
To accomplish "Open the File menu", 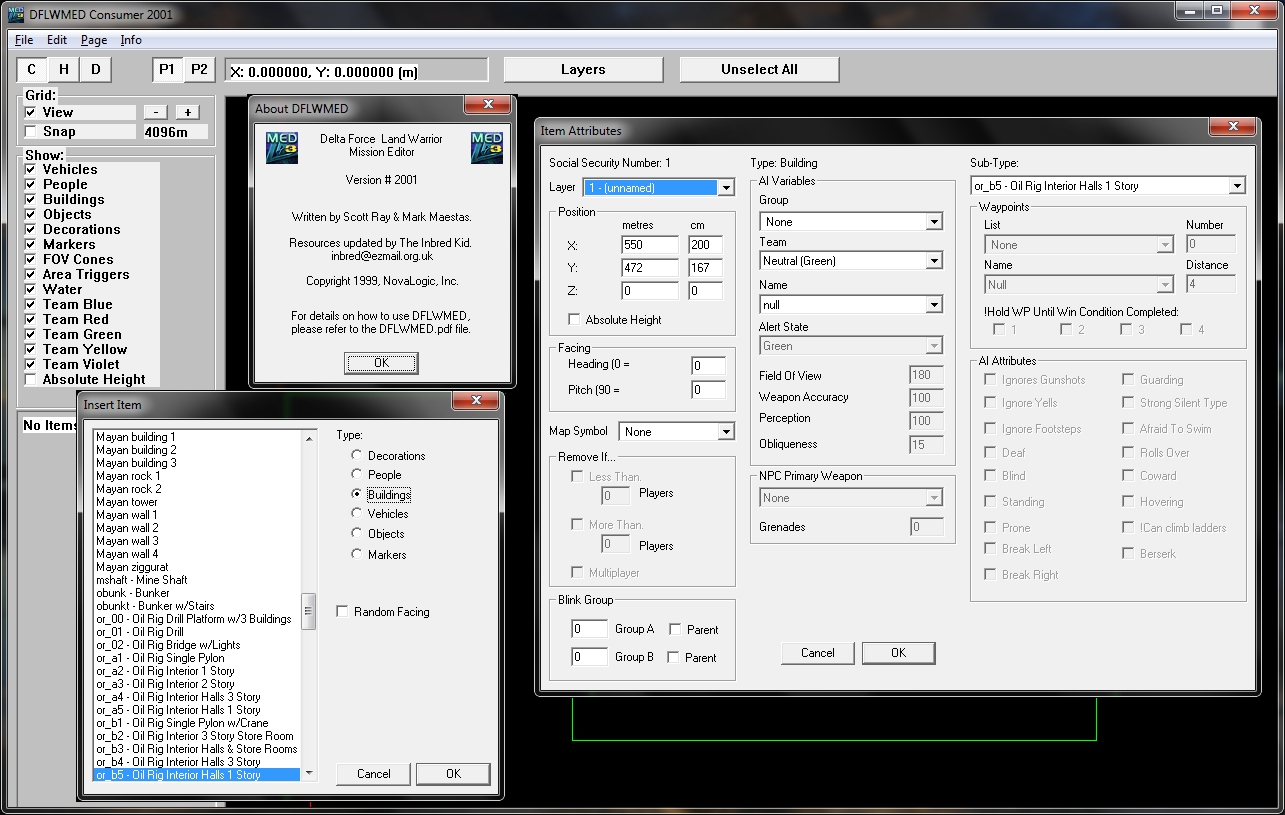I will 24,40.
